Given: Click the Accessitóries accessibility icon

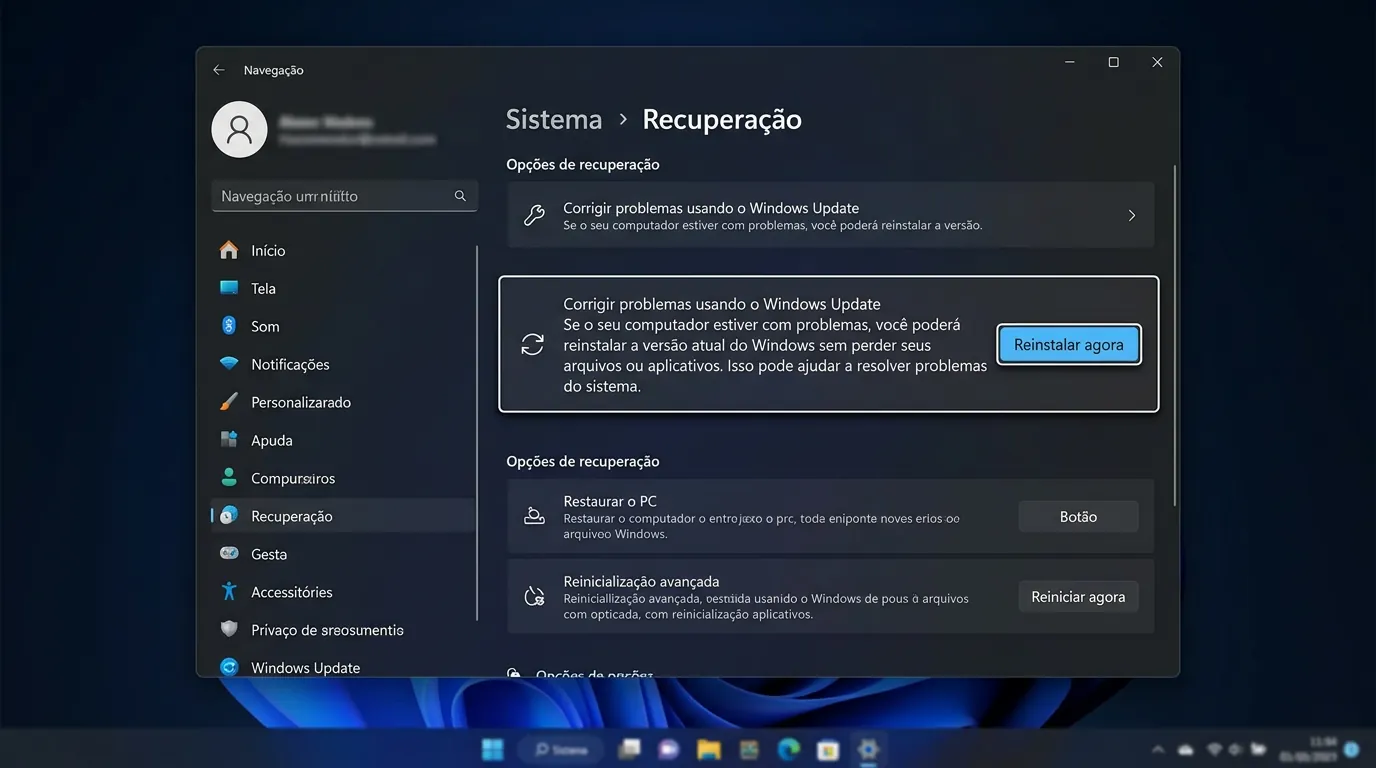Looking at the screenshot, I should [229, 592].
